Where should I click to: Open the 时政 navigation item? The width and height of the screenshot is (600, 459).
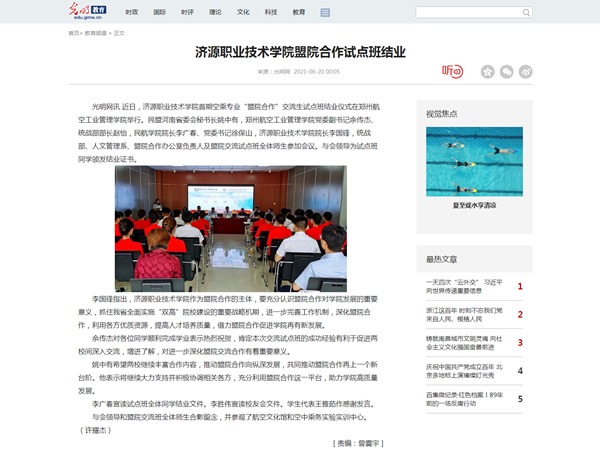click(132, 12)
